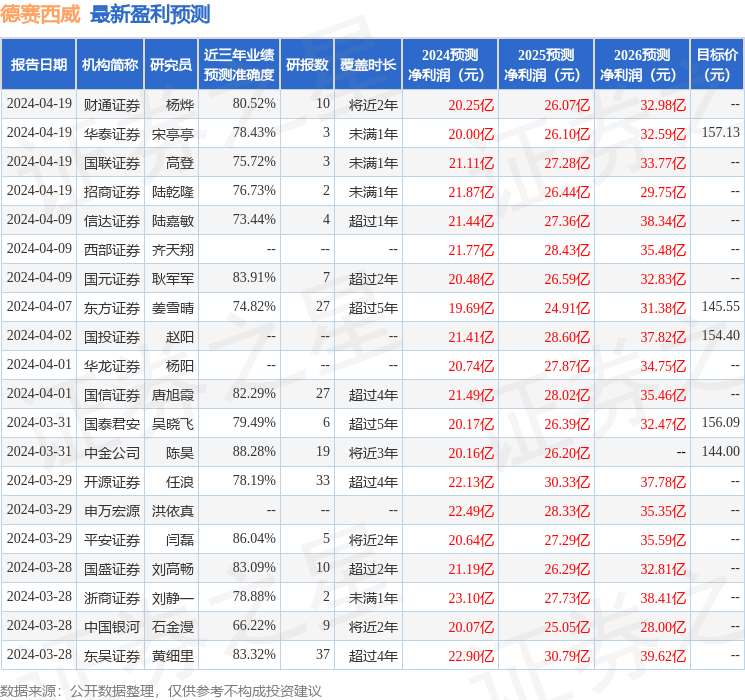The height and width of the screenshot is (700, 745).
Task: Select accuracy value 83.91%
Action: tap(254, 278)
